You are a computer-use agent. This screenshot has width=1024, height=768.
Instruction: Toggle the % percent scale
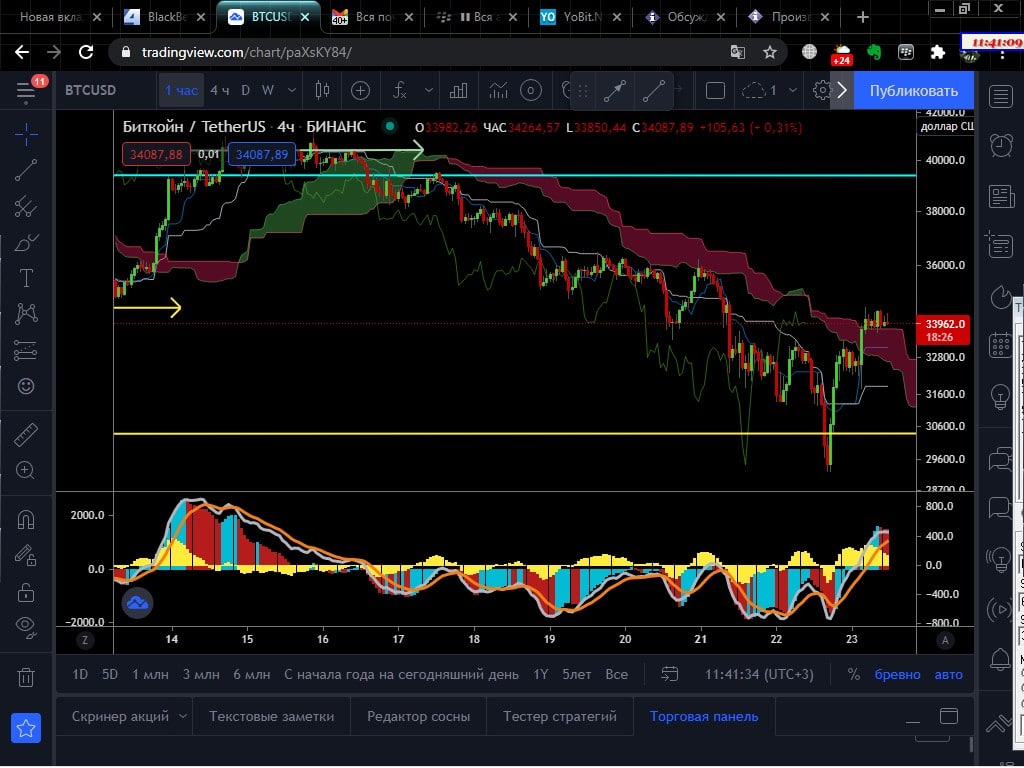pos(854,675)
